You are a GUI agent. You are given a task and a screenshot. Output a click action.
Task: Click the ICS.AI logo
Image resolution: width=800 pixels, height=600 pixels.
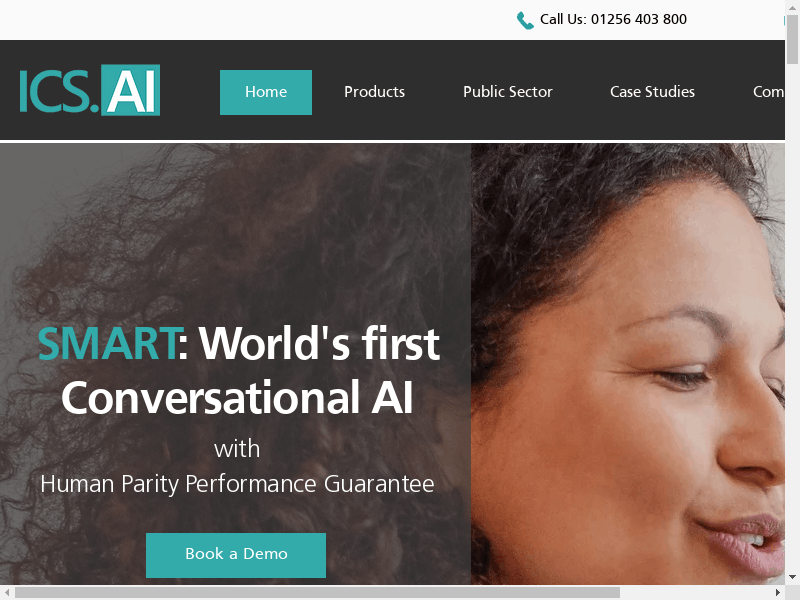point(90,90)
